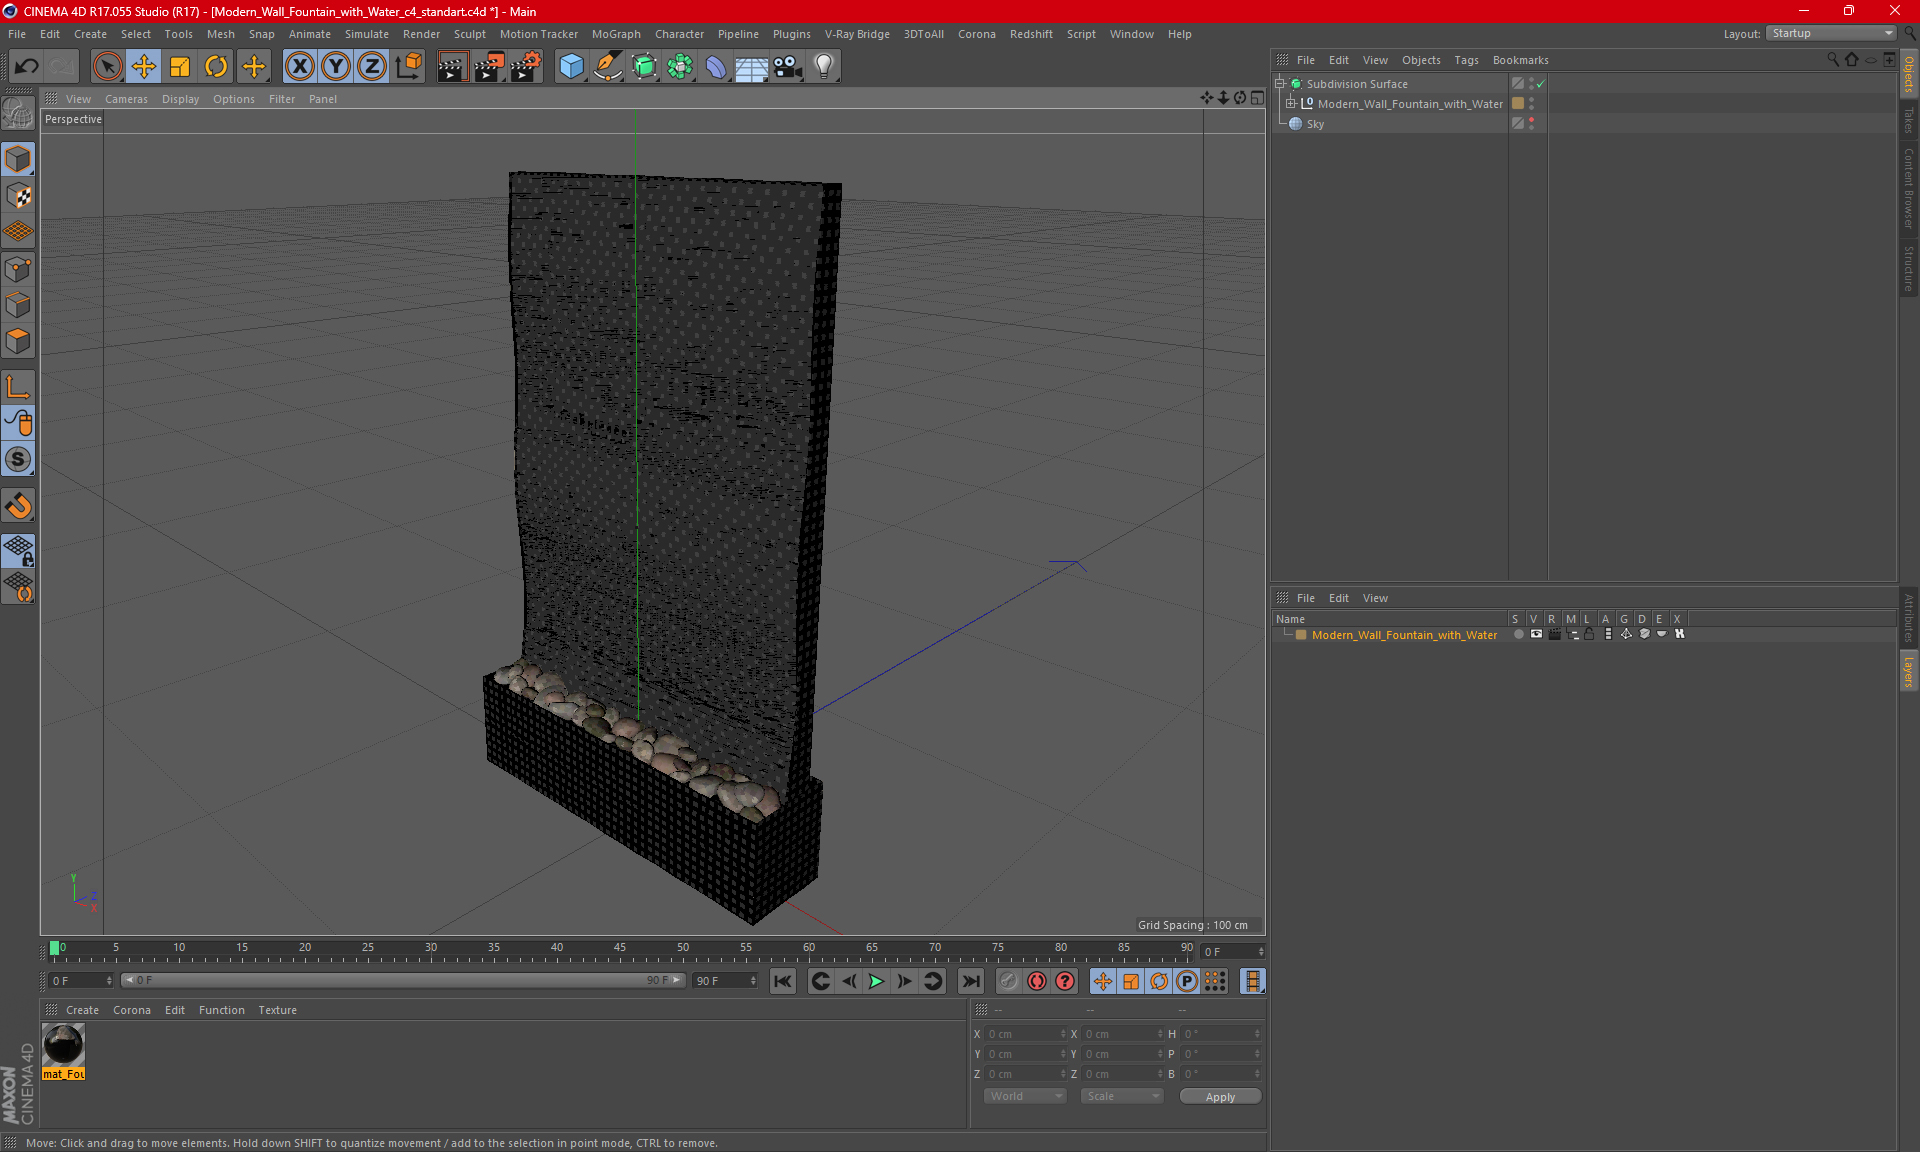Open the World coordinate dropdown
Image resolution: width=1920 pixels, height=1152 pixels.
1025,1096
